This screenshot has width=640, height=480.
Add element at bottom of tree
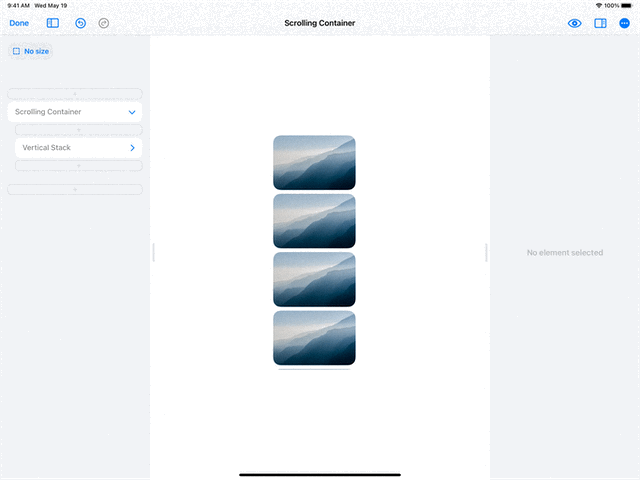point(75,189)
